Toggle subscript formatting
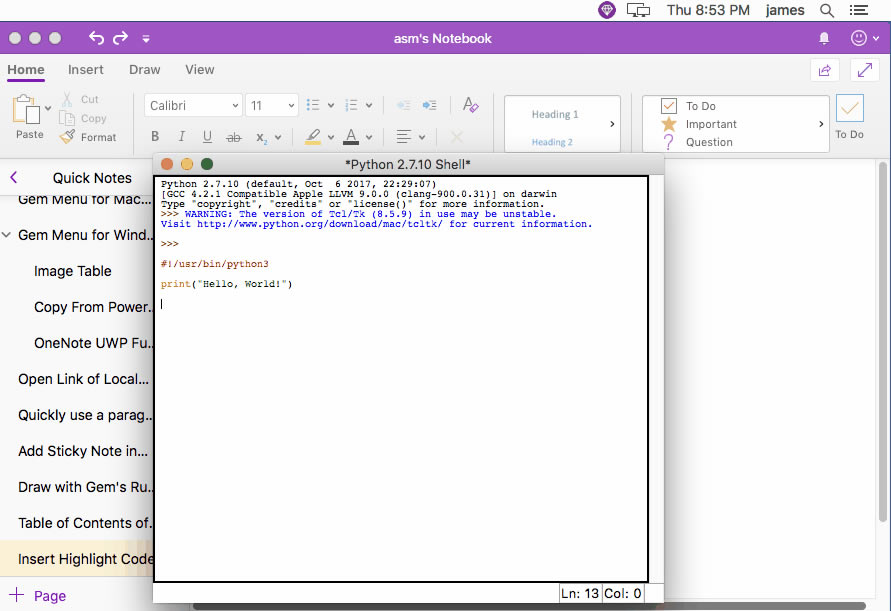This screenshot has width=891, height=611. [261, 137]
